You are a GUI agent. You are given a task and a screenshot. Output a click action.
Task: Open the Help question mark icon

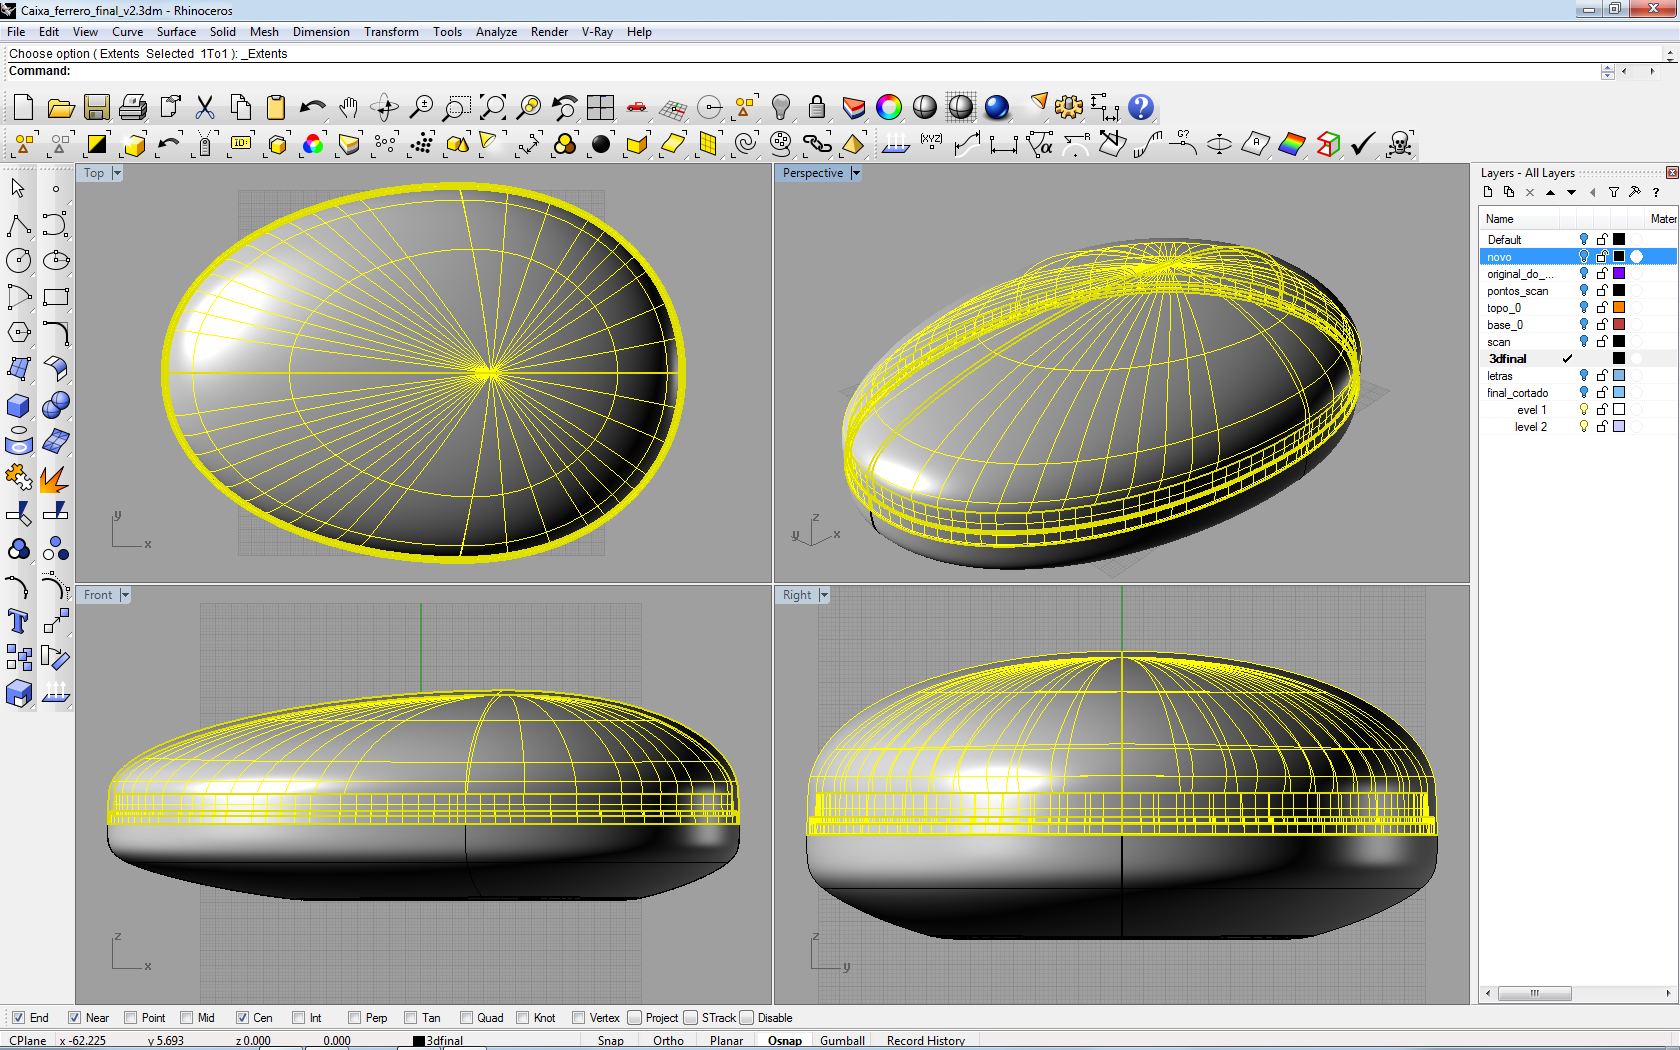click(x=1140, y=108)
